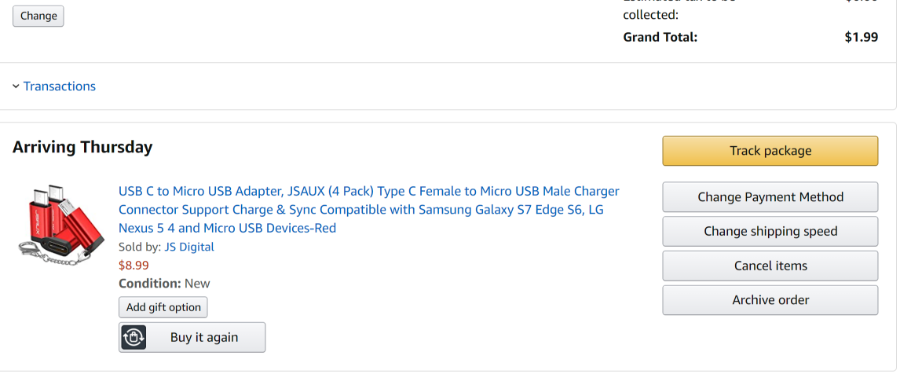Click the $8.99 item price
The width and height of the screenshot is (900, 374).
click(134, 265)
